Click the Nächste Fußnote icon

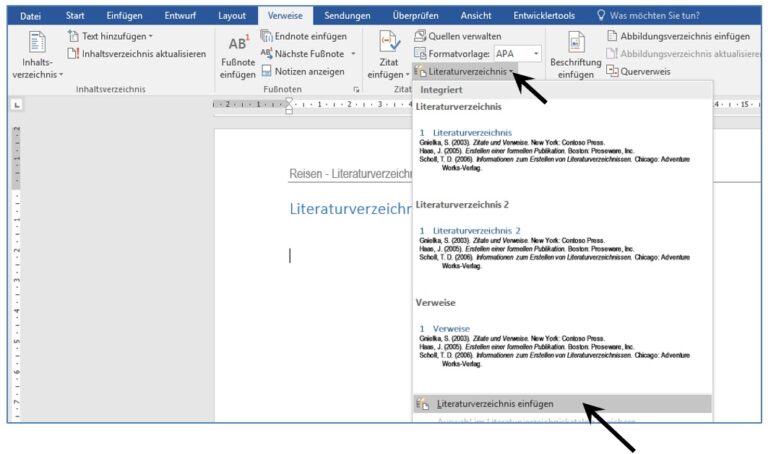(x=266, y=54)
